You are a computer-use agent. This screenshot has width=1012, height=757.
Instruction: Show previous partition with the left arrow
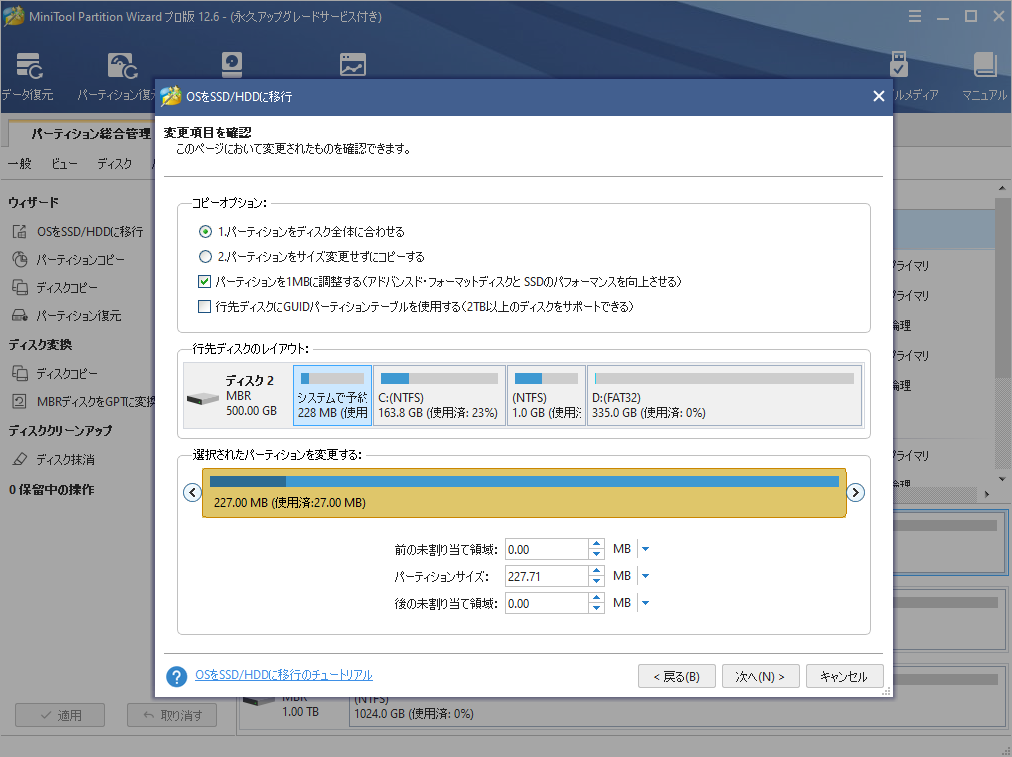(x=192, y=492)
